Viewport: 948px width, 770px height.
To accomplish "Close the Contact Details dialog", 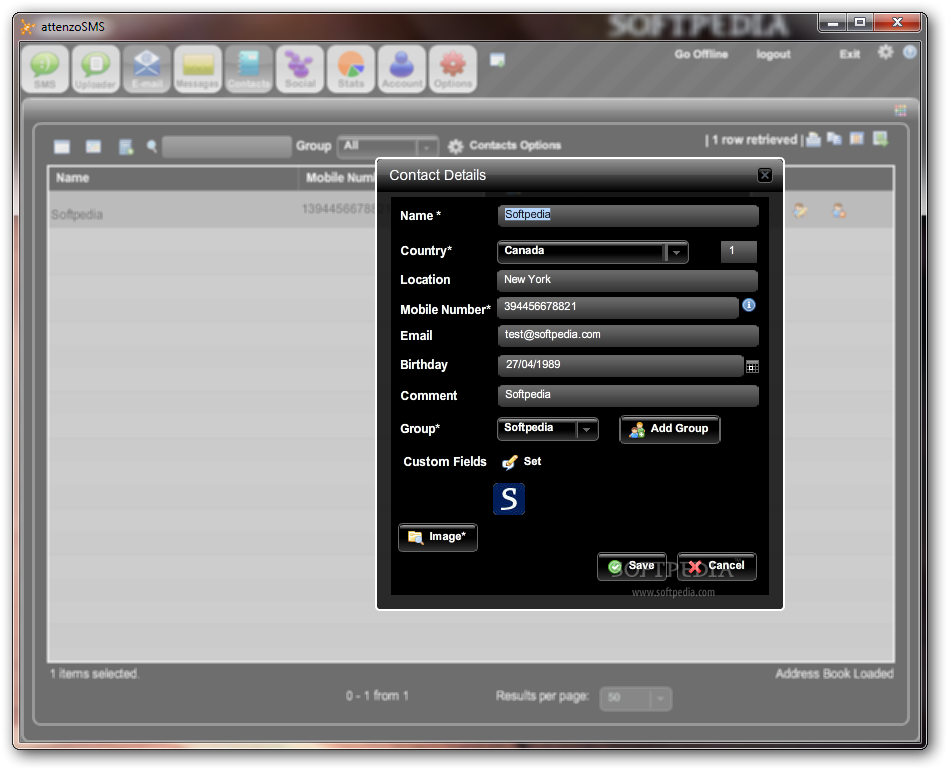I will coord(765,175).
